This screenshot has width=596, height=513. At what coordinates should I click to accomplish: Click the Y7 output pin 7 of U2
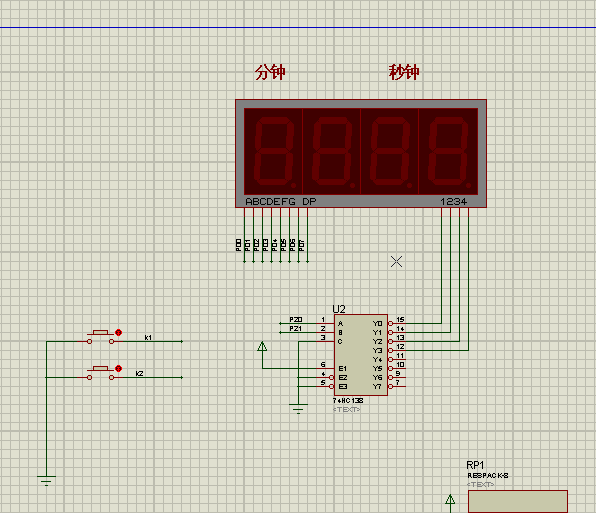397,386
